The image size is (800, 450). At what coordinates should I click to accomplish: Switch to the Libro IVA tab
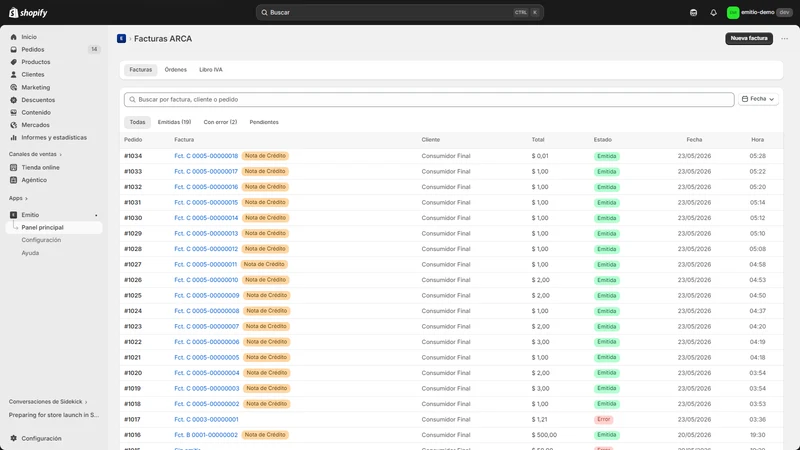tap(211, 69)
